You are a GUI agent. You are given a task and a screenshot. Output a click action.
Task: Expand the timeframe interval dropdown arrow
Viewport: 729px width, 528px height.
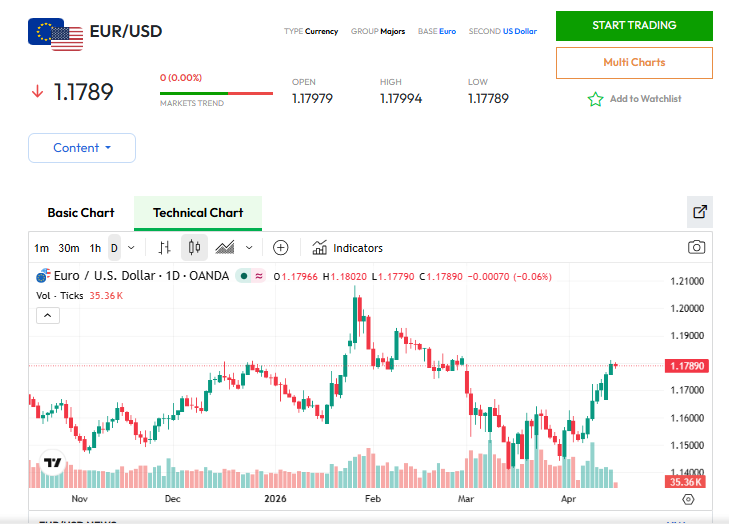(x=131, y=248)
